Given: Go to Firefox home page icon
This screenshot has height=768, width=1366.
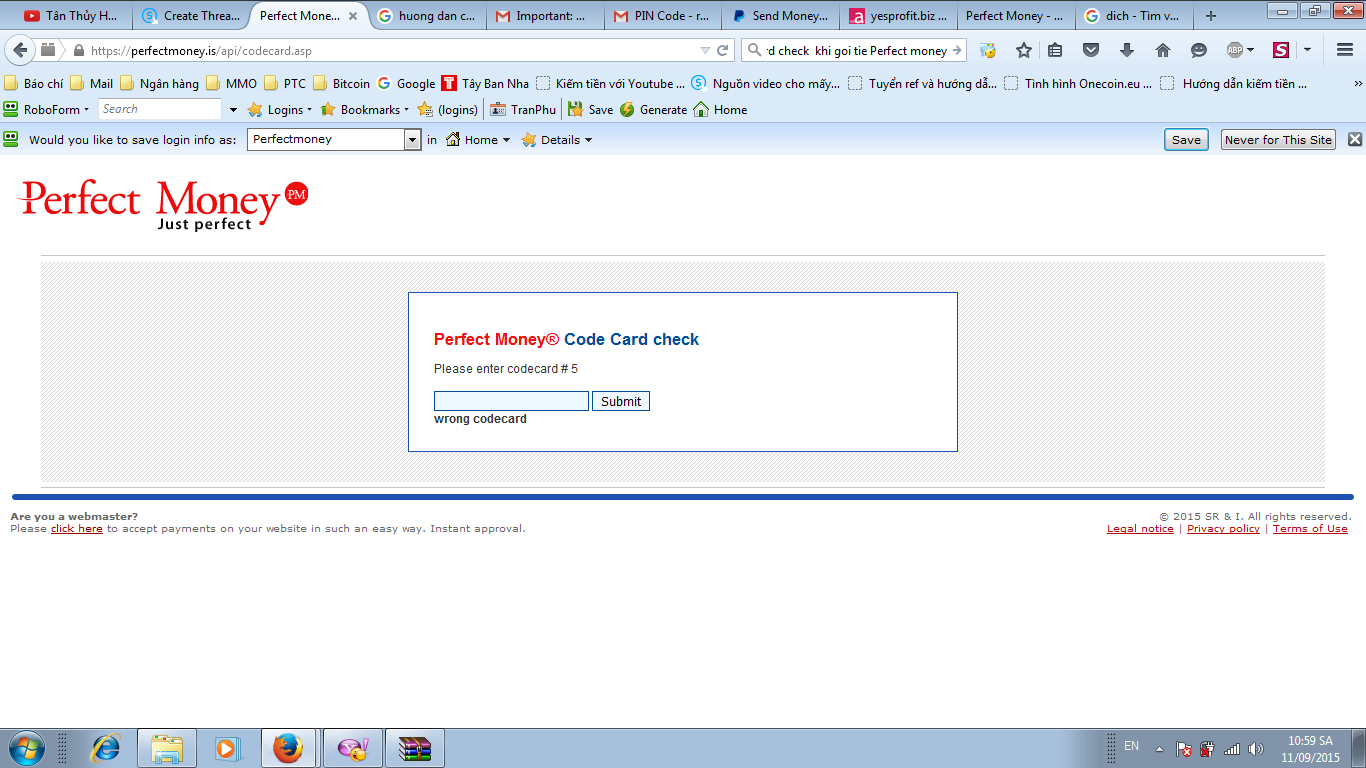Looking at the screenshot, I should click(x=1162, y=50).
